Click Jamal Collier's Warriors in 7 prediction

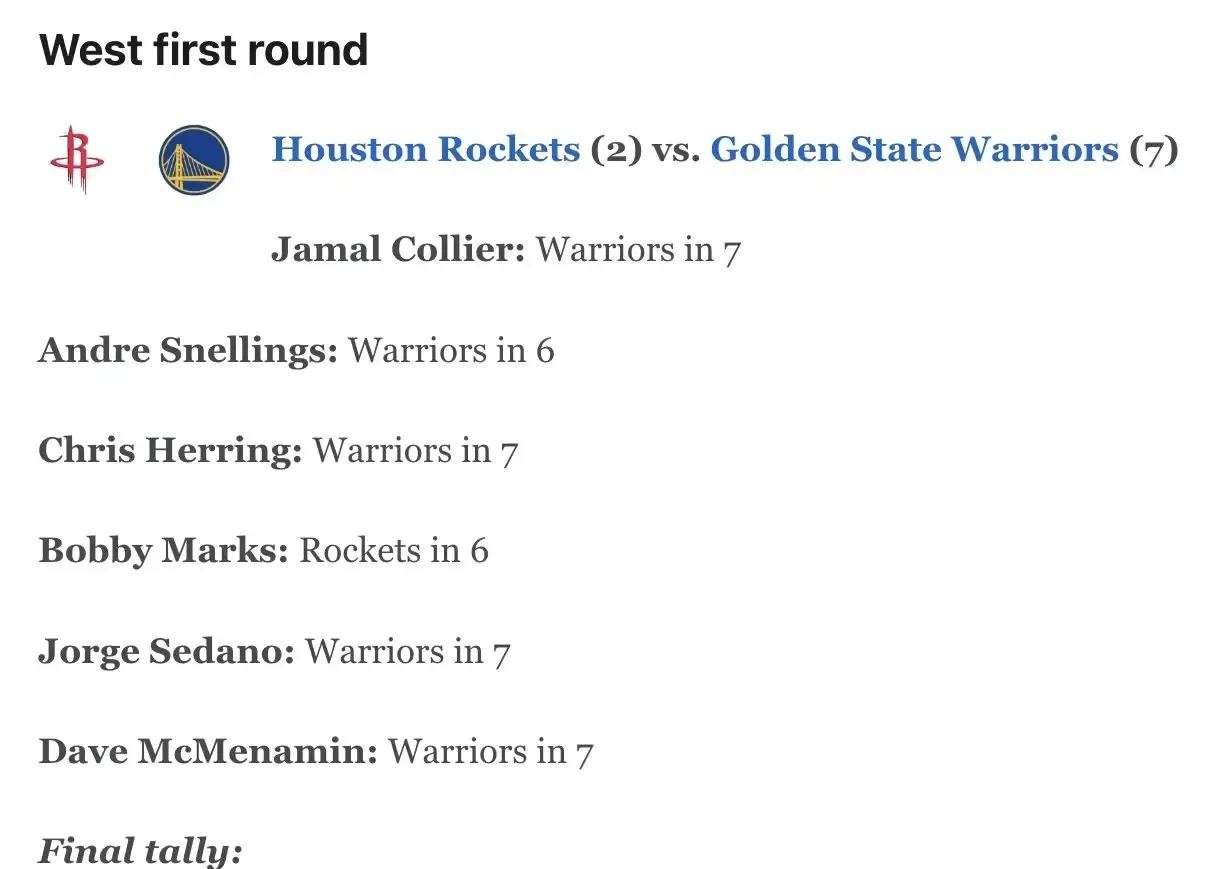638,250
